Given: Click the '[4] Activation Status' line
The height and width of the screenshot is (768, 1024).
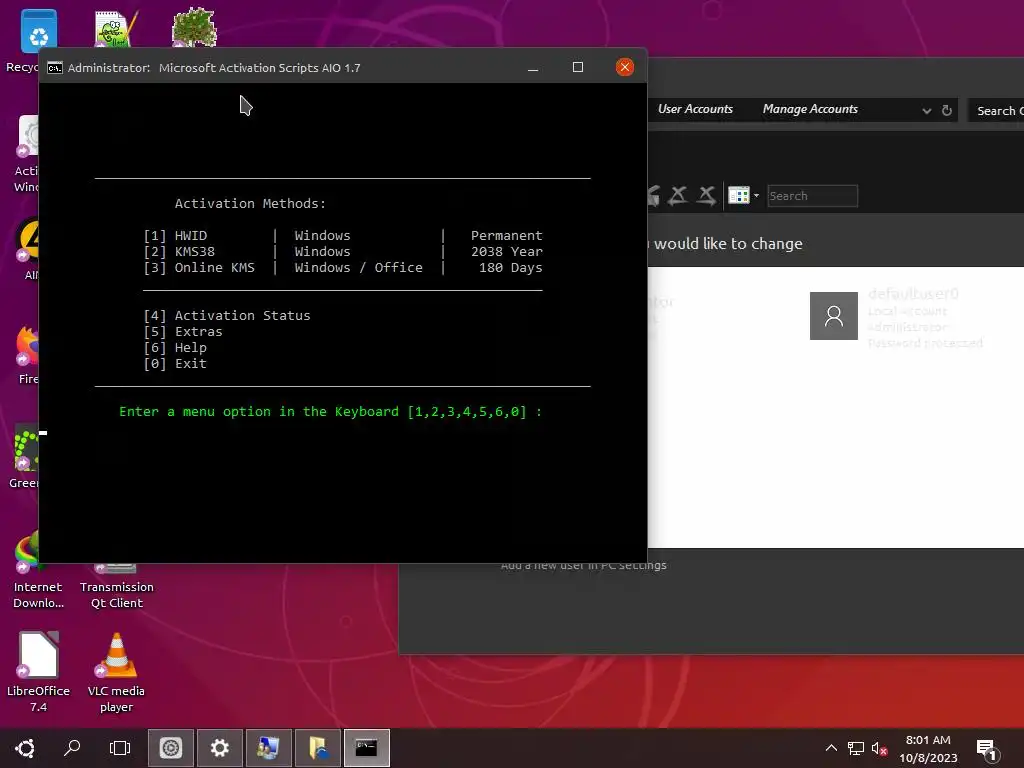Looking at the screenshot, I should click(x=227, y=315).
